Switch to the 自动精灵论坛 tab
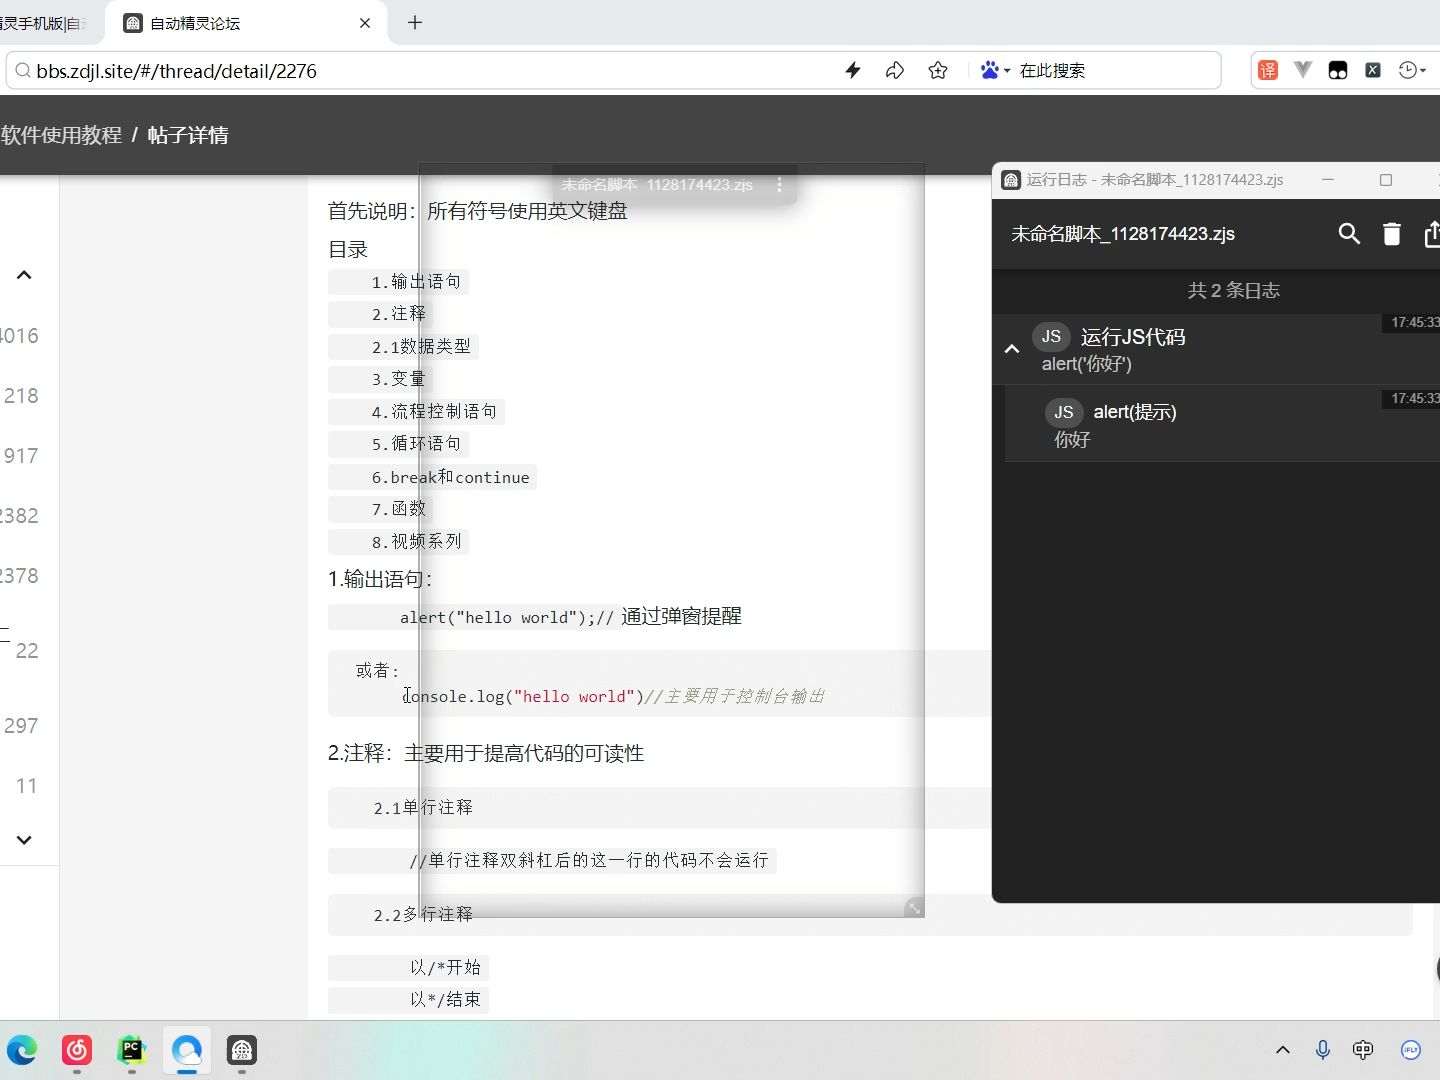Screen dimensions: 1440x1080 coord(245,23)
